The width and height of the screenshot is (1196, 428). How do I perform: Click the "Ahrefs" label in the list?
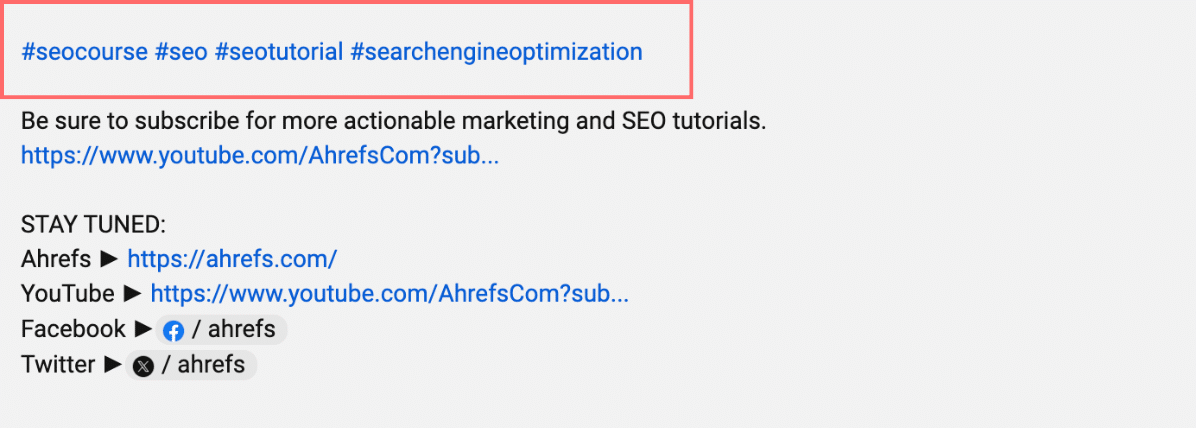point(56,259)
